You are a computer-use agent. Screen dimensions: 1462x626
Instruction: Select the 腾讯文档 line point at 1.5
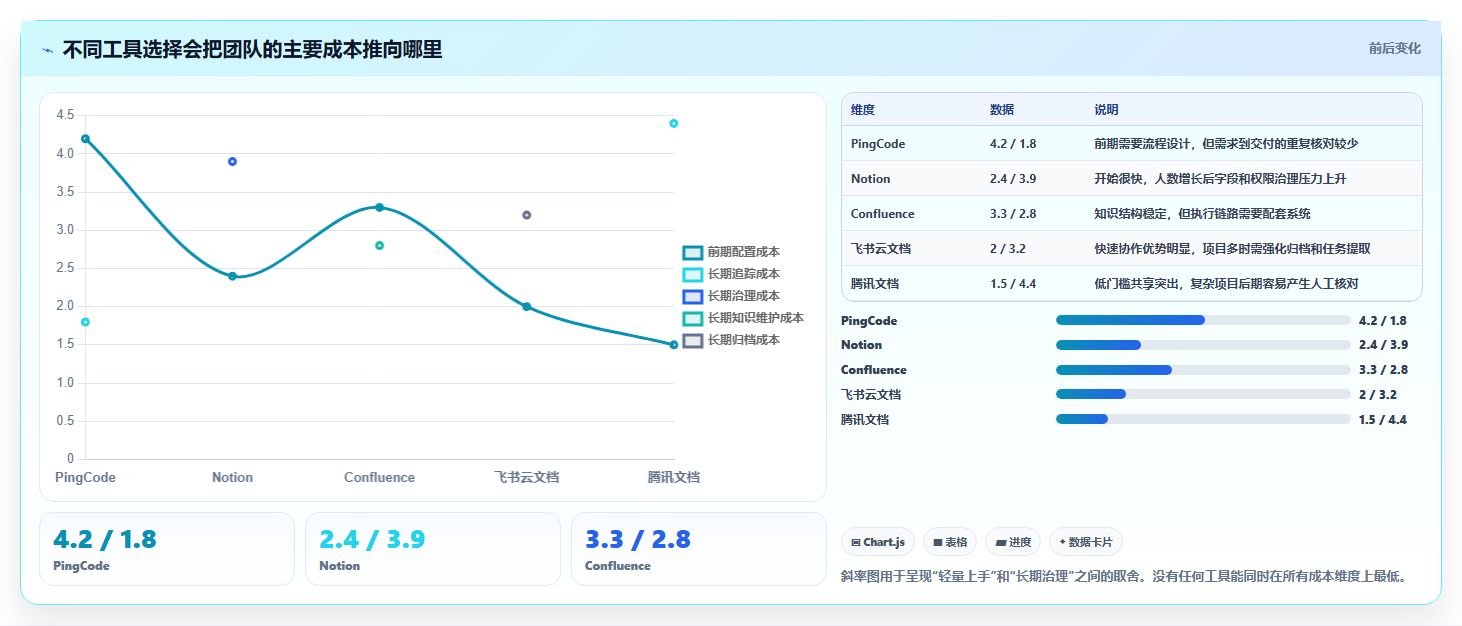(x=673, y=345)
